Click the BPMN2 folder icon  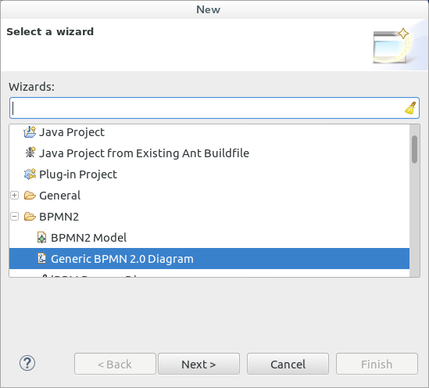(x=30, y=217)
